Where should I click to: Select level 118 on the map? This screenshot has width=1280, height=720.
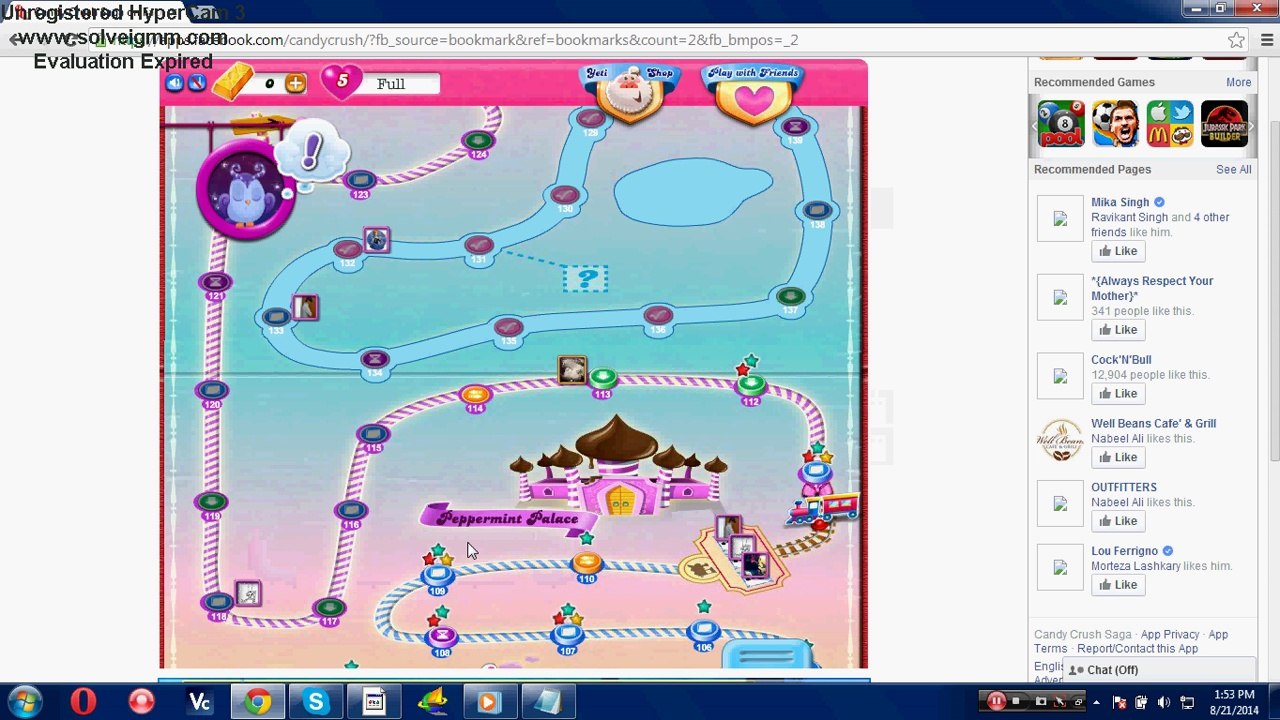coord(218,603)
